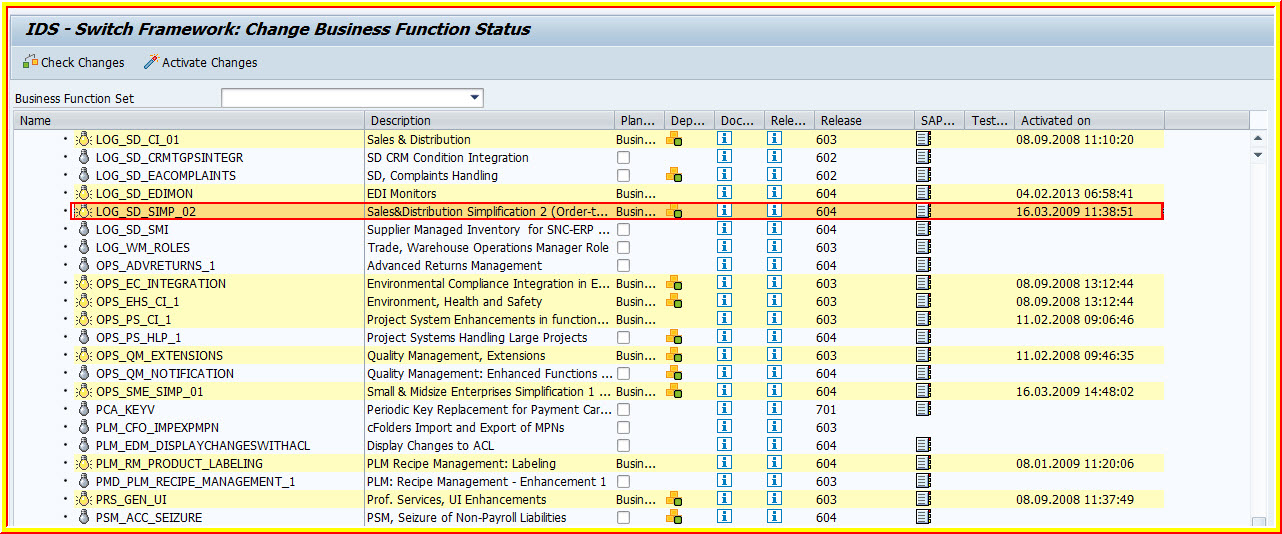
Task: Open SAP note icon for PCA_KEYV
Action: [x=924, y=410]
